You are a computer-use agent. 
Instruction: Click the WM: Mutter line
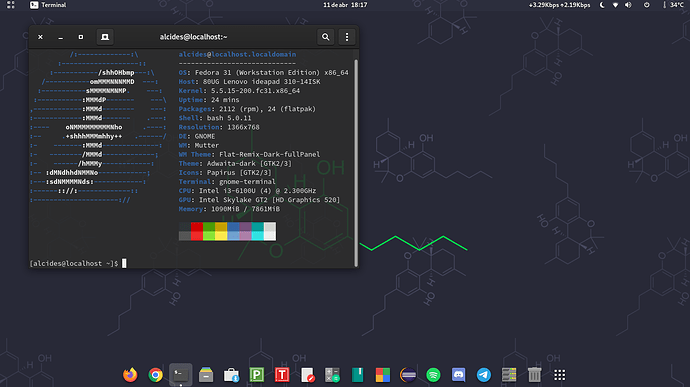pos(199,145)
